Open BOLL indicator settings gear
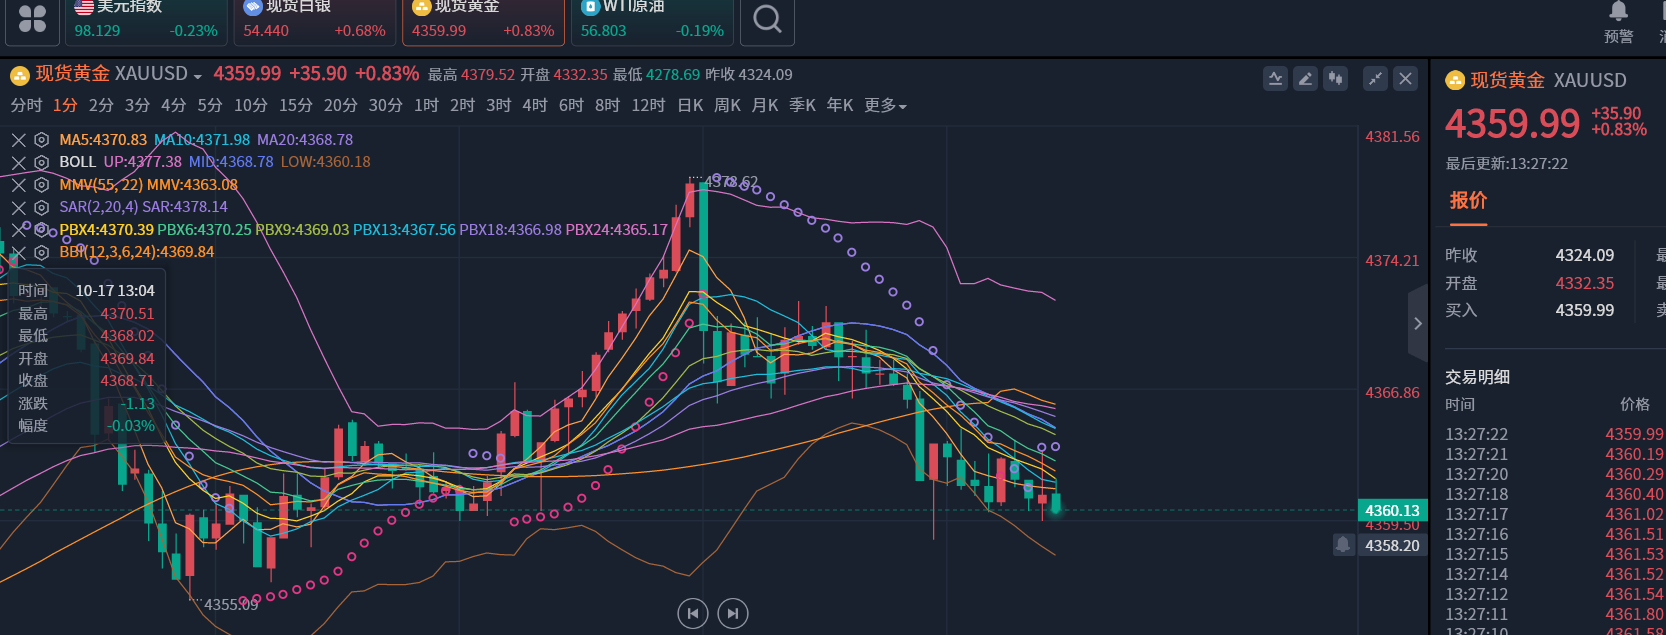 [x=41, y=162]
